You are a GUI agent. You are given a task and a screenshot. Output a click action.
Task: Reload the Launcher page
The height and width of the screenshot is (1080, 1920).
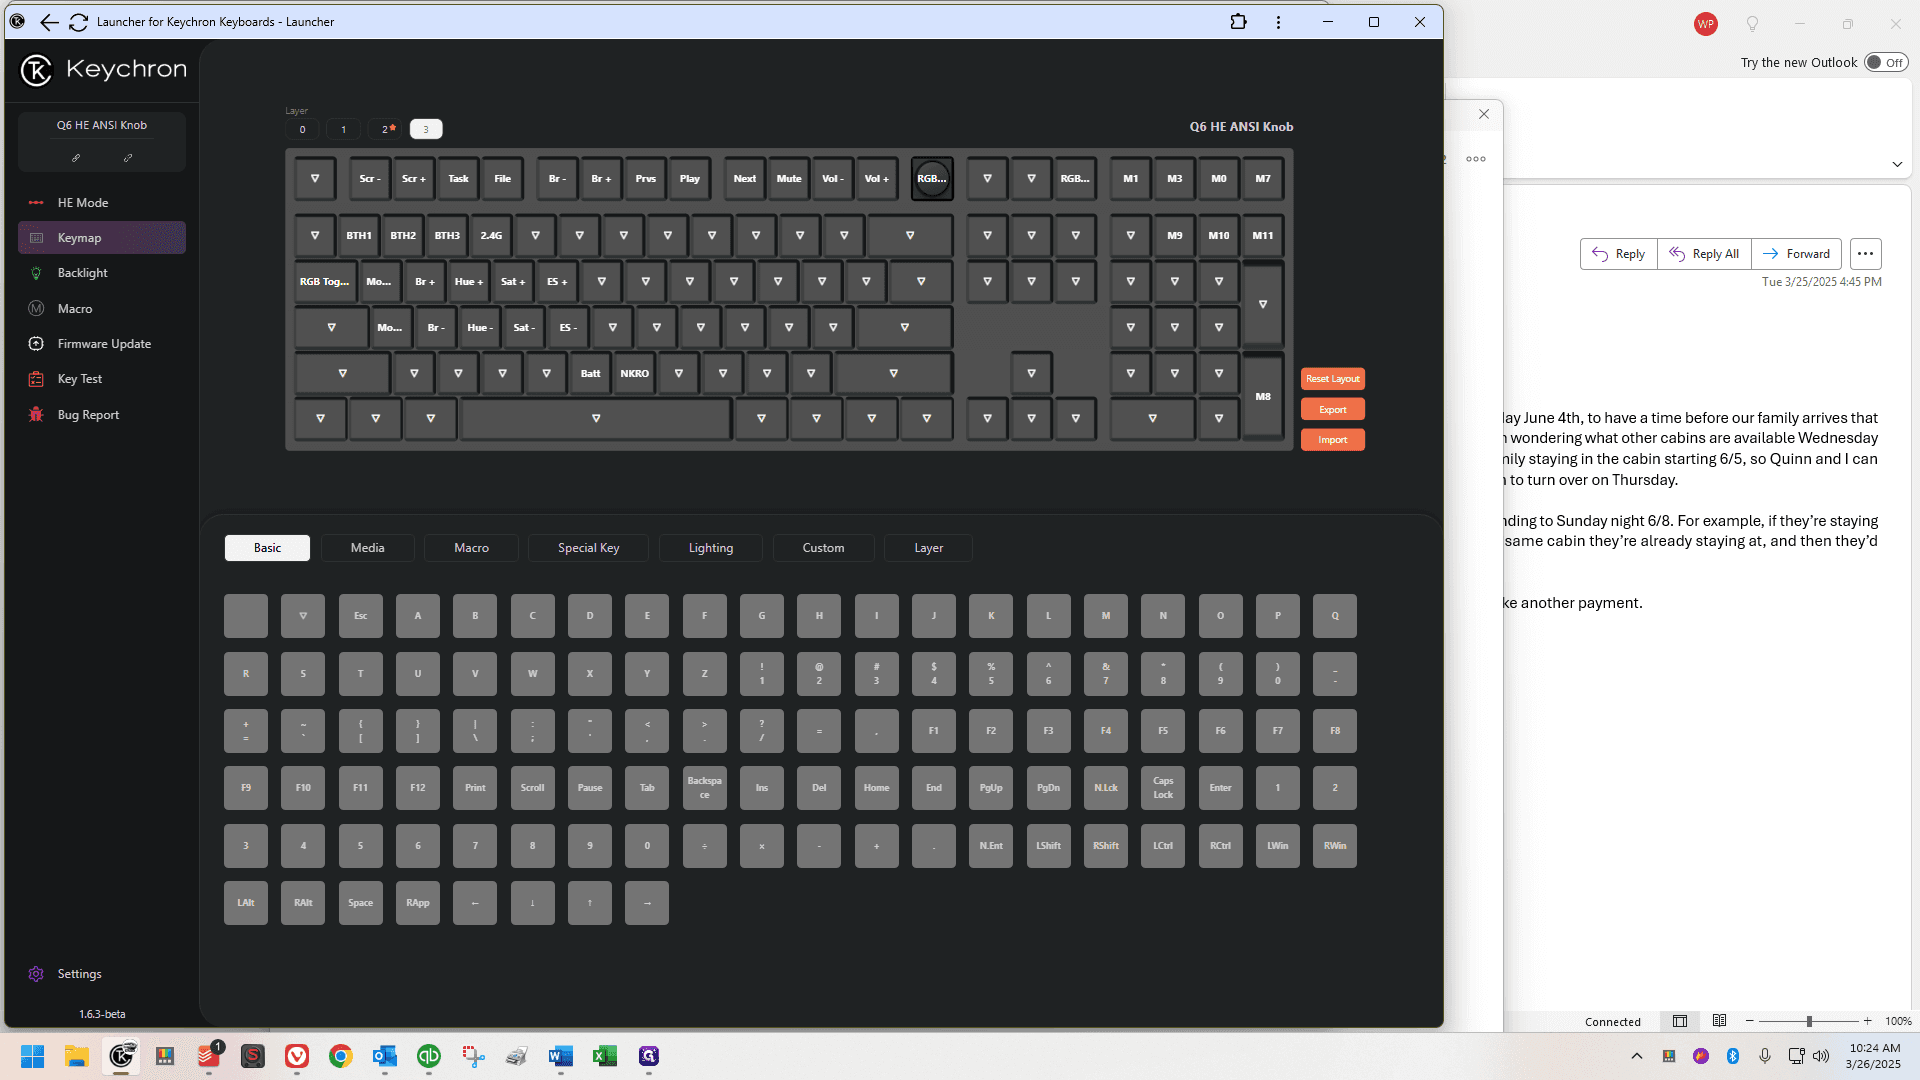coord(78,22)
